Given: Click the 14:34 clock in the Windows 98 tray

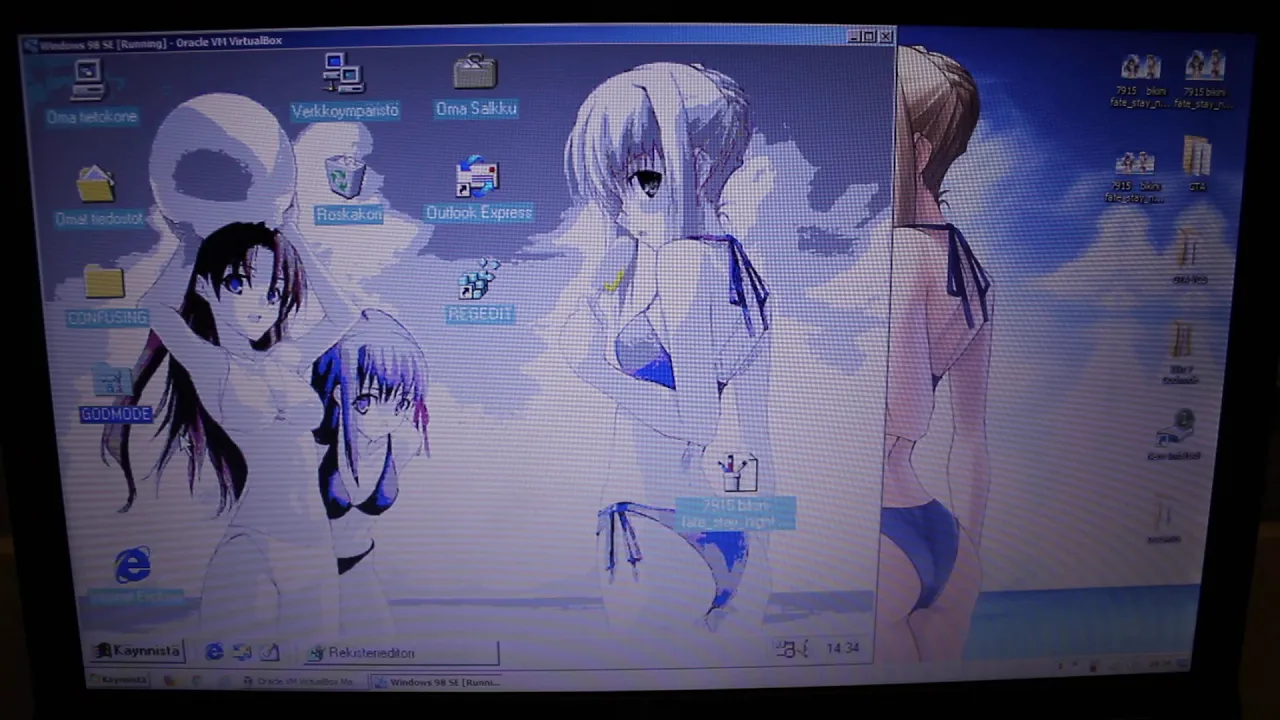Looking at the screenshot, I should [843, 649].
